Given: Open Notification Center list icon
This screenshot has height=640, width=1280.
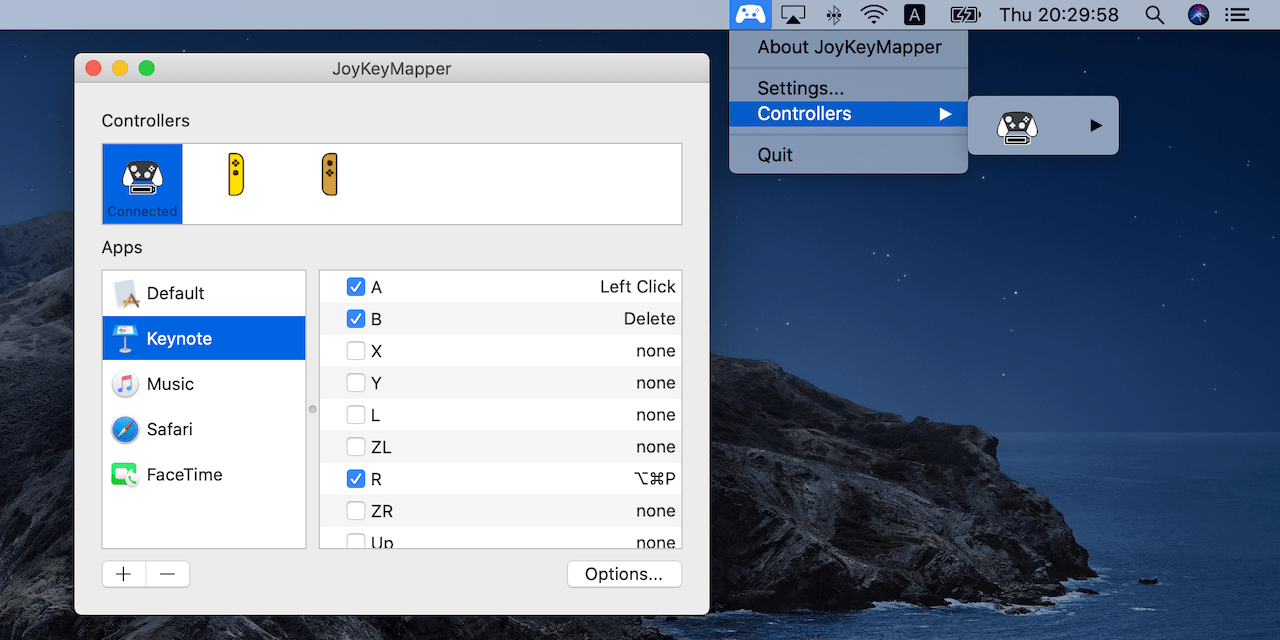Looking at the screenshot, I should (x=1238, y=14).
